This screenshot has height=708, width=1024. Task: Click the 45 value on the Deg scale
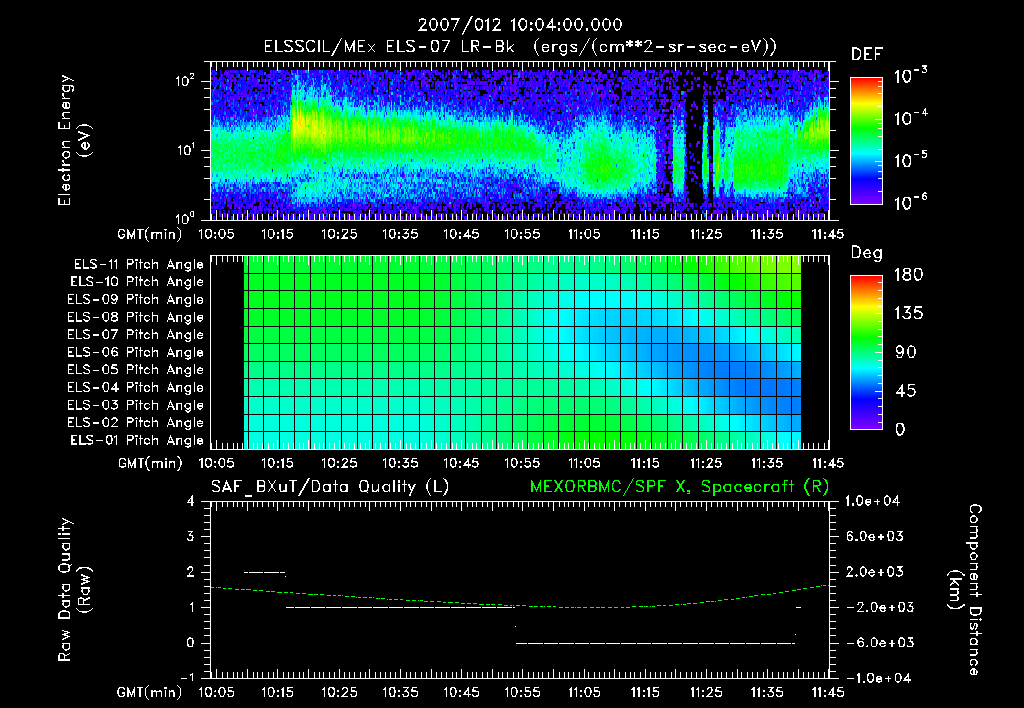[x=906, y=391]
